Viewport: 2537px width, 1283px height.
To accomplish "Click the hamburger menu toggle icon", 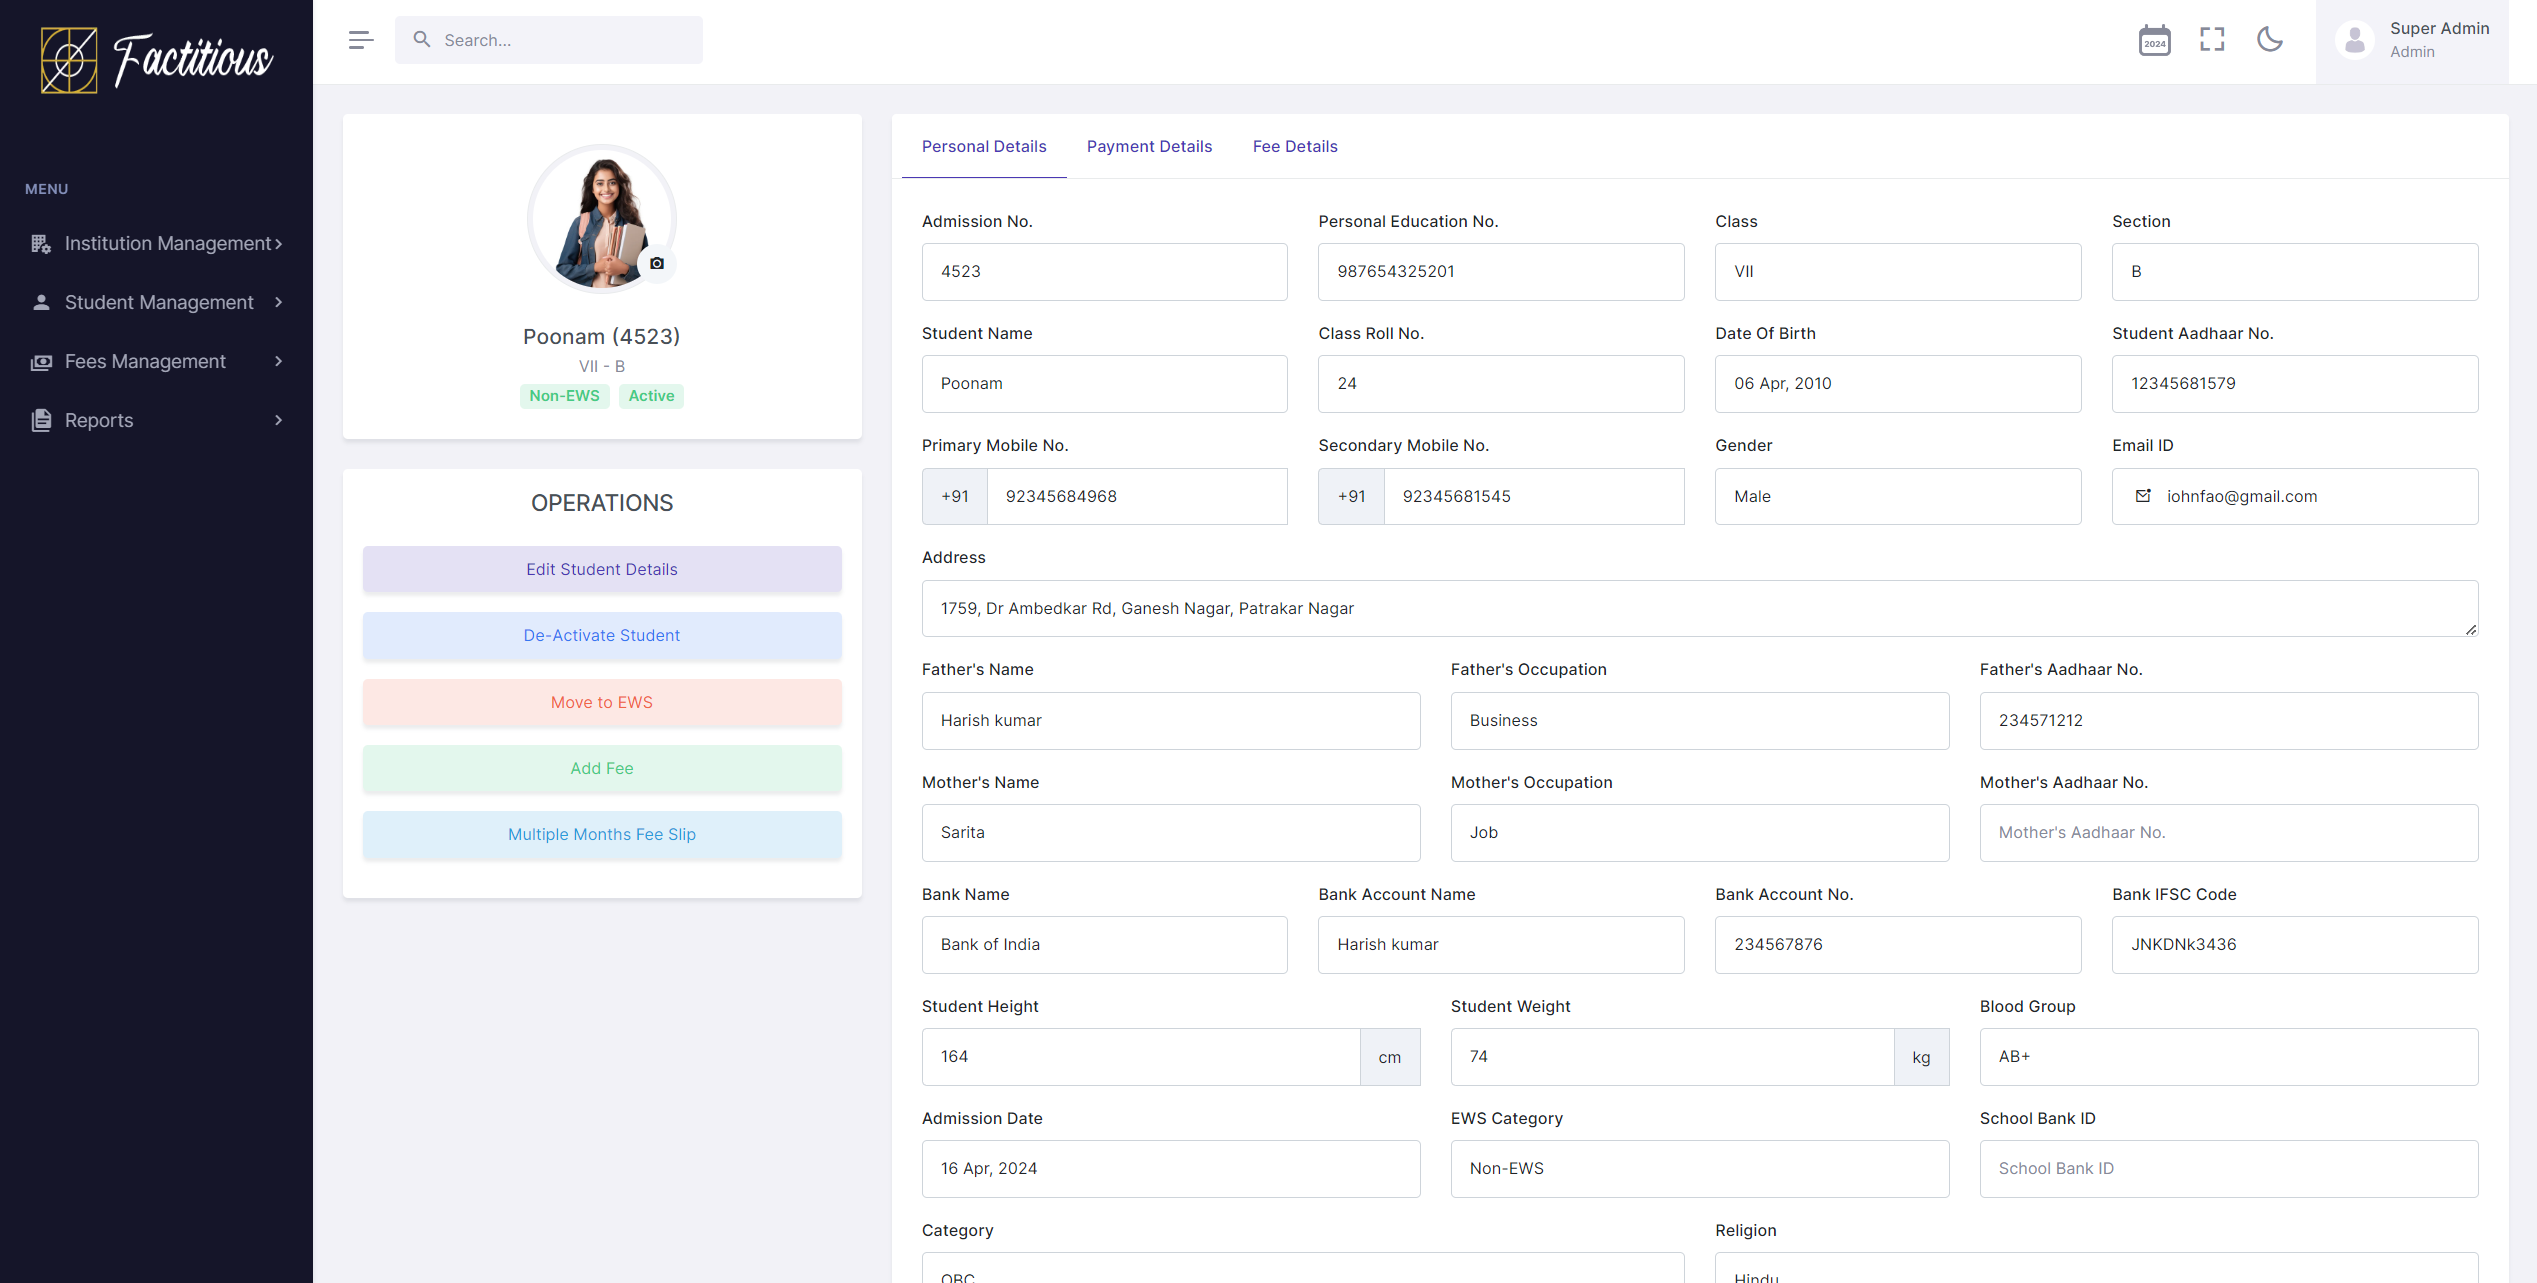I will pyautogui.click(x=361, y=40).
